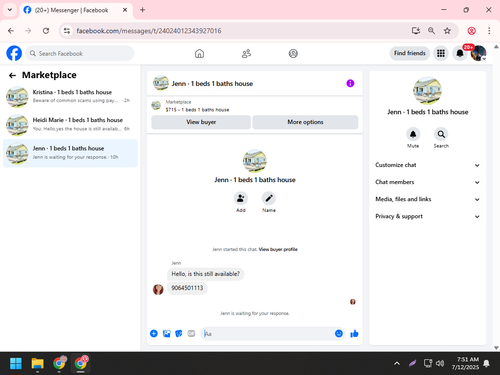
Task: Open Heidi Marie conversation in the list
Action: tap(70, 125)
